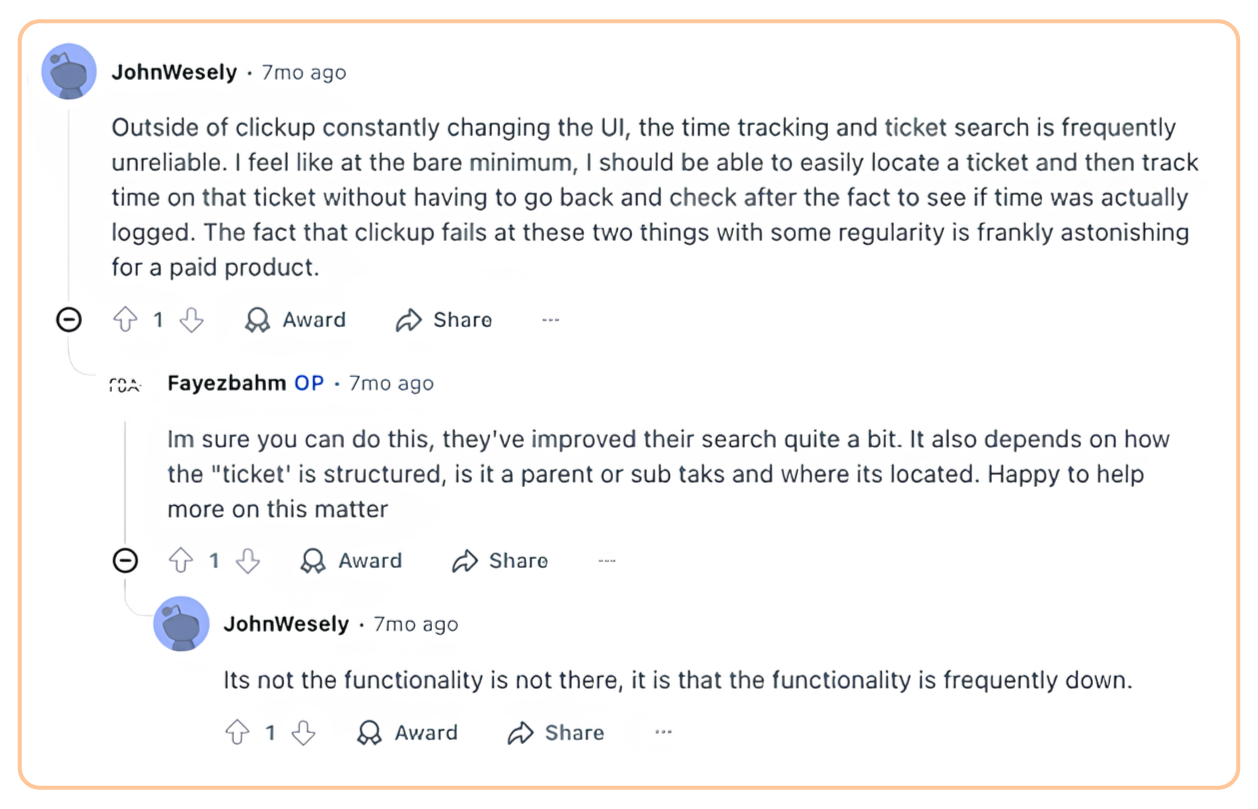The image size is (1258, 809).
Task: Give an award to the bottom reply
Action: 406,732
